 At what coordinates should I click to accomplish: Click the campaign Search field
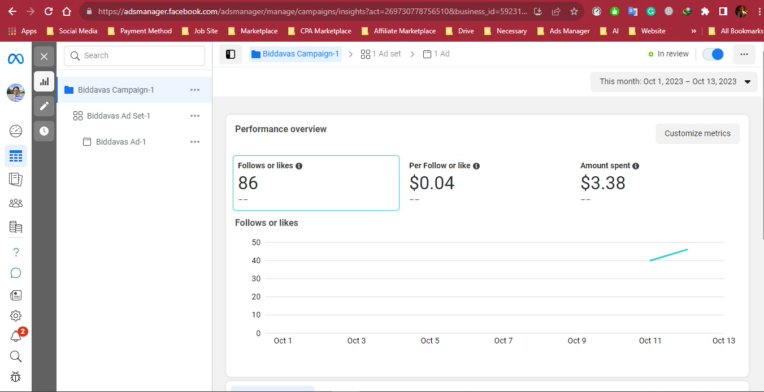[x=134, y=56]
